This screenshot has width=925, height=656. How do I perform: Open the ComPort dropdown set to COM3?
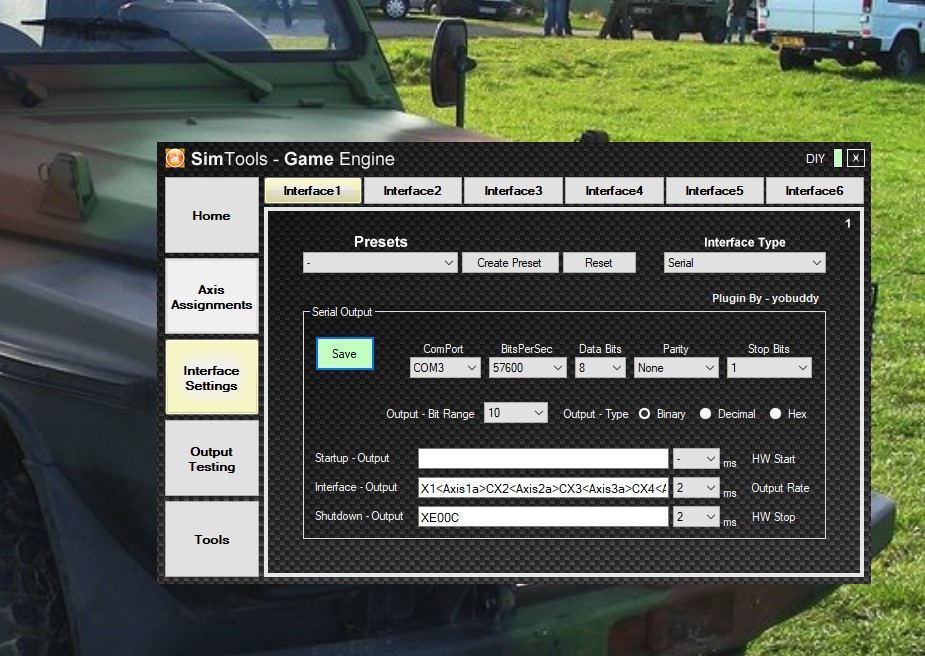tap(445, 368)
